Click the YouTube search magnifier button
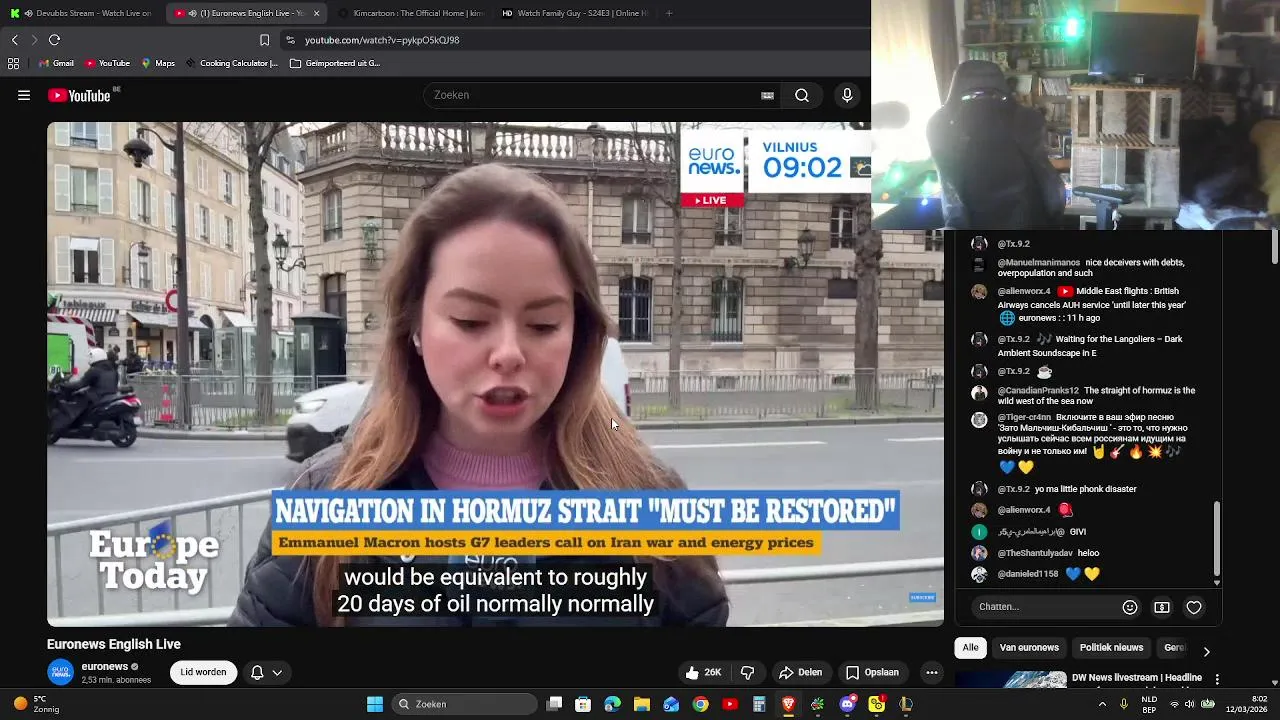The width and height of the screenshot is (1280, 720). (x=802, y=95)
